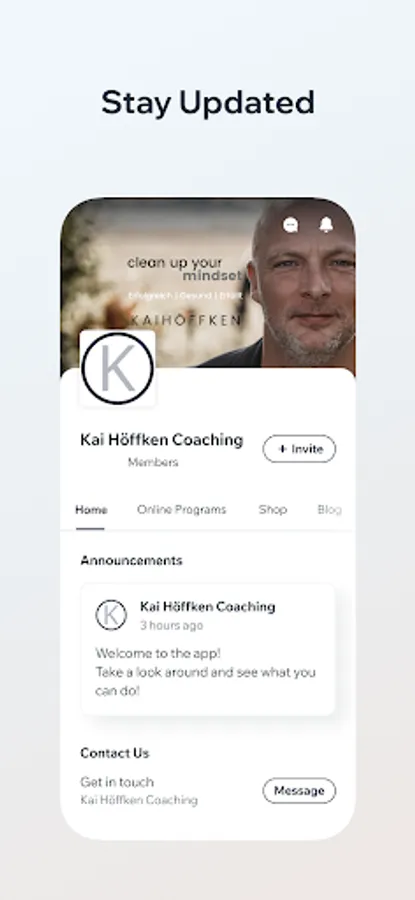415x900 pixels.
Task: Switch to the Home tab
Action: coord(91,510)
